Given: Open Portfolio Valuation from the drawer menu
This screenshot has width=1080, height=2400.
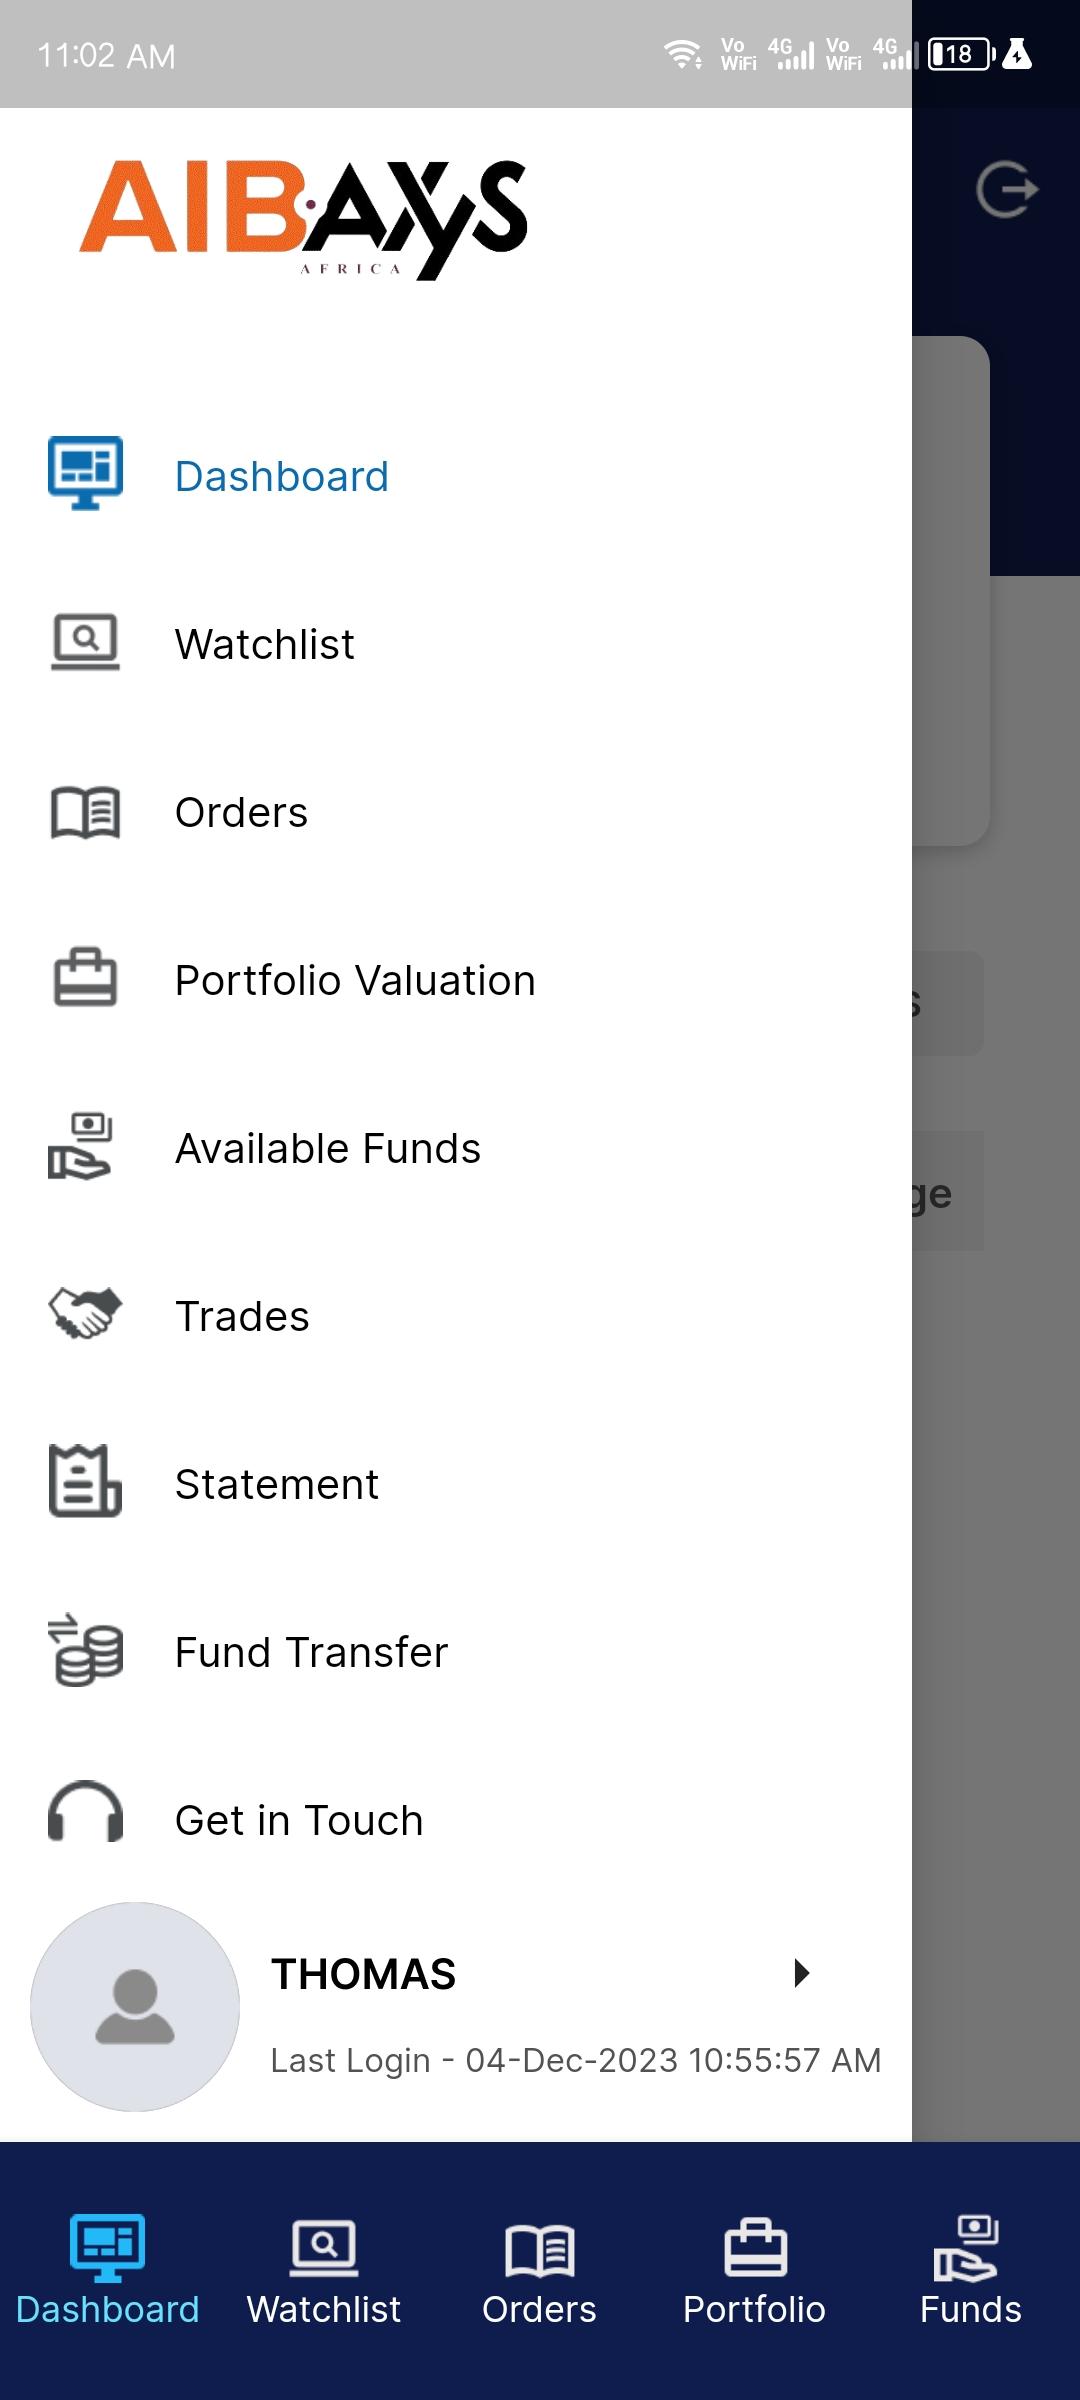Looking at the screenshot, I should pyautogui.click(x=355, y=981).
